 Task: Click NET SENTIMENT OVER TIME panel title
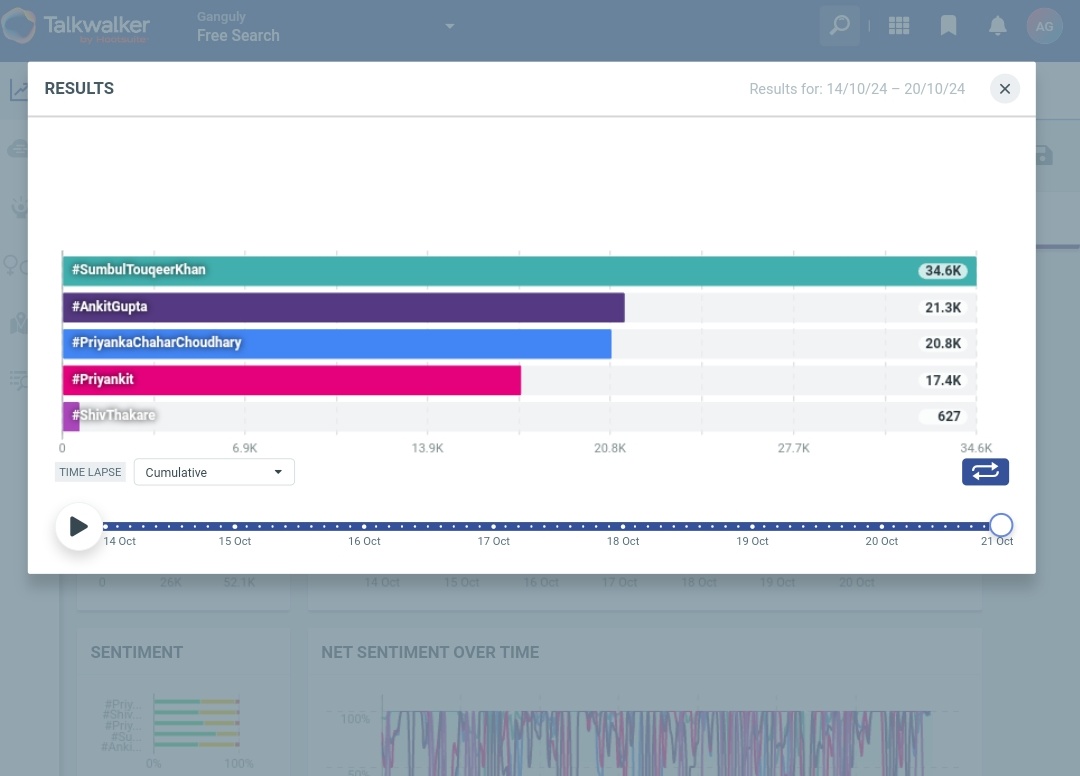coord(430,652)
